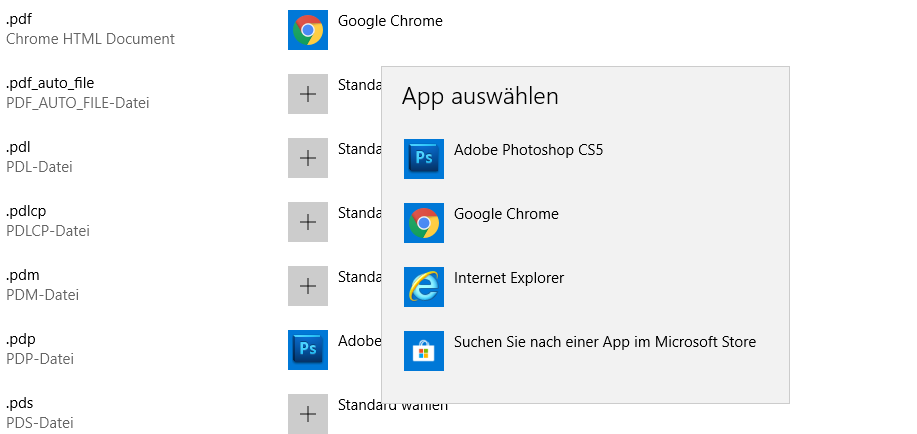Click the Photoshop icon for .pdp

pos(308,350)
